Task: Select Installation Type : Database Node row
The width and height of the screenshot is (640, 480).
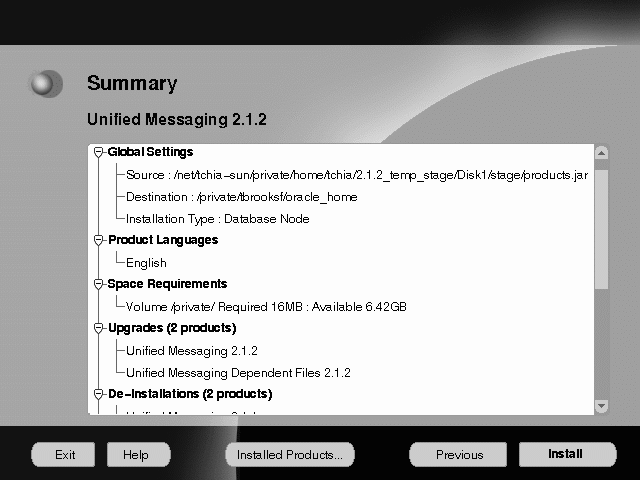Action: [x=218, y=219]
